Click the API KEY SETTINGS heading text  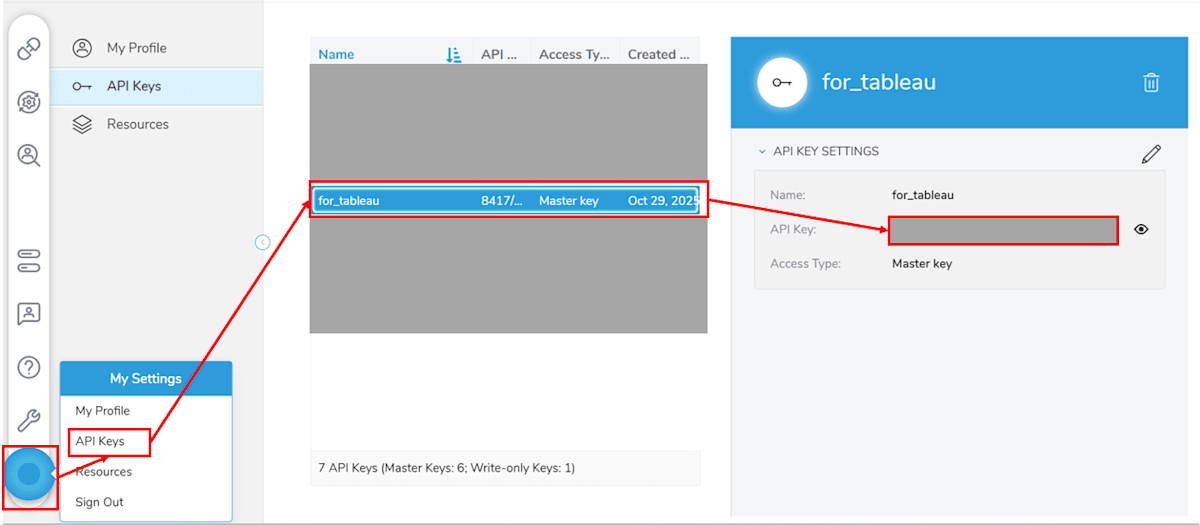pos(826,152)
